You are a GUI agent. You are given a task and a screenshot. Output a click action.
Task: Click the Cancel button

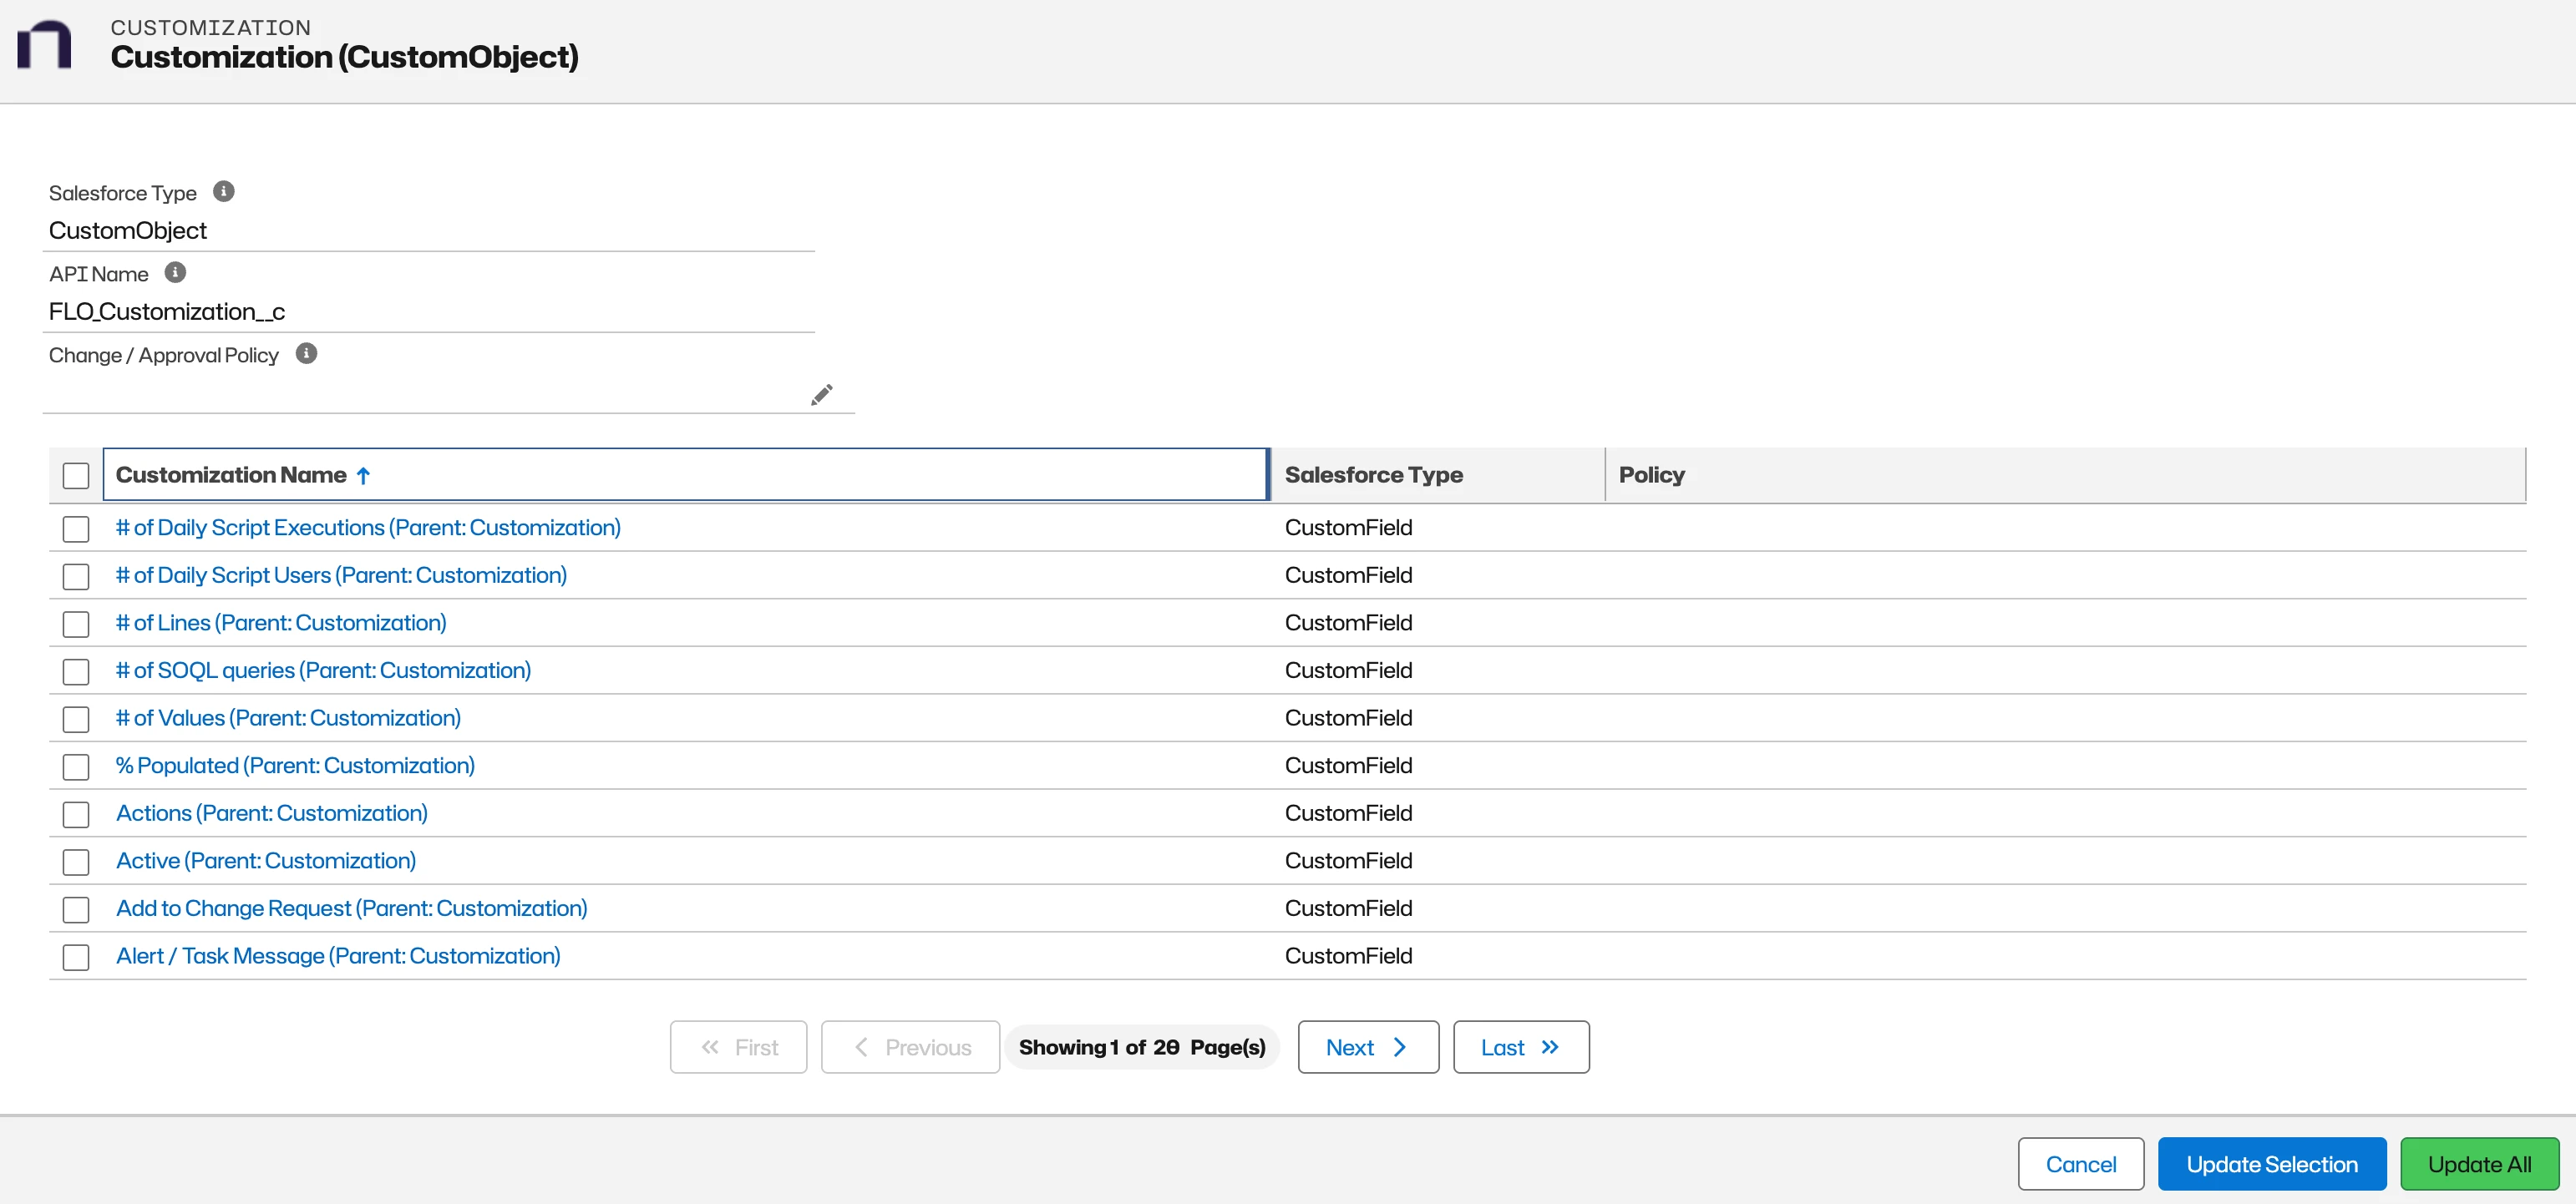pos(2080,1164)
